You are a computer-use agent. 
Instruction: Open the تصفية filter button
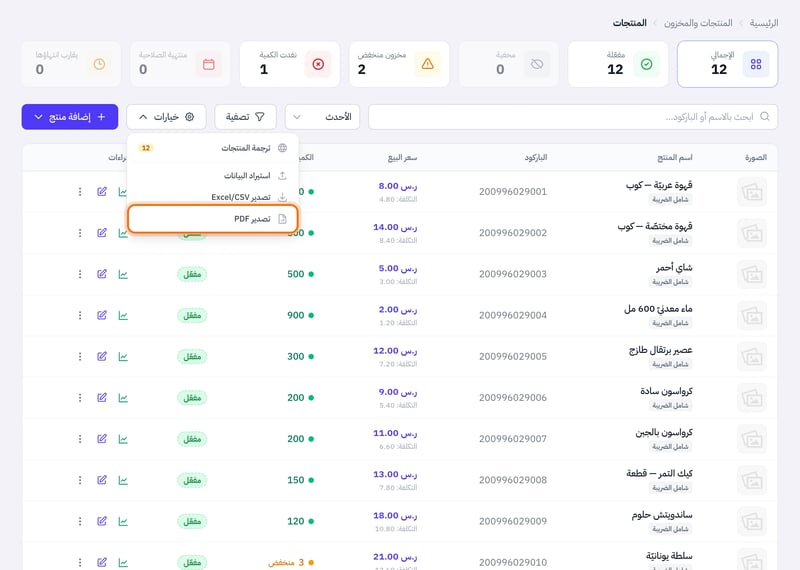click(x=245, y=117)
